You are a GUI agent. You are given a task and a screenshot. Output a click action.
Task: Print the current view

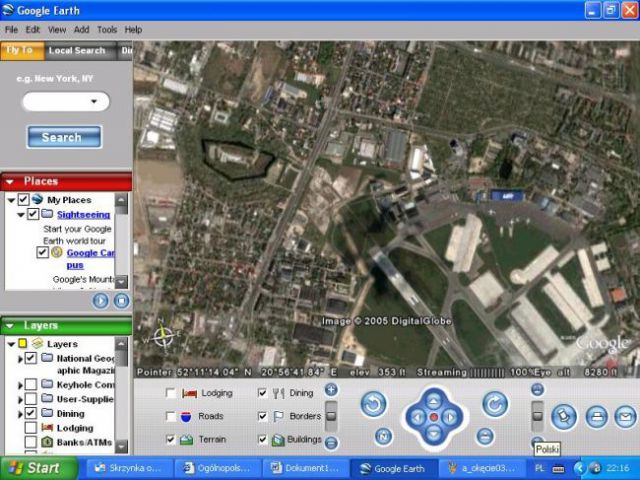pos(596,417)
